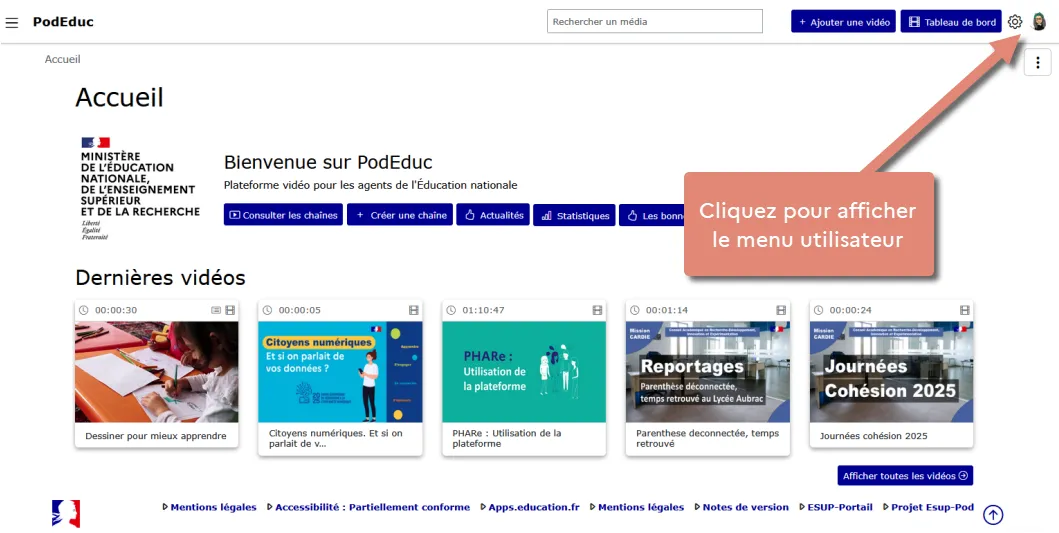The height and width of the screenshot is (533, 1059).
Task: Open the PHARe Utilisation de la plateforme thumbnail
Action: [x=524, y=372]
